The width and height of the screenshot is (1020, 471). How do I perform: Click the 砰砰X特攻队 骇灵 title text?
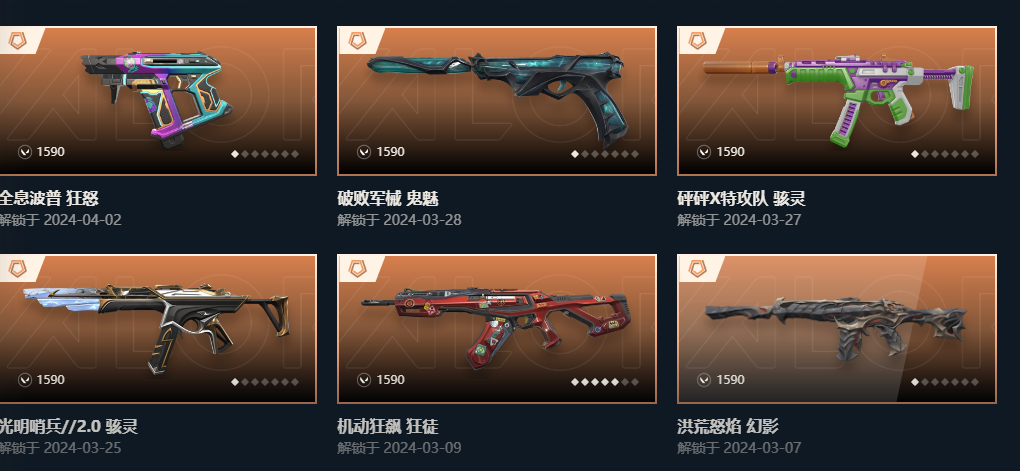[x=741, y=198]
